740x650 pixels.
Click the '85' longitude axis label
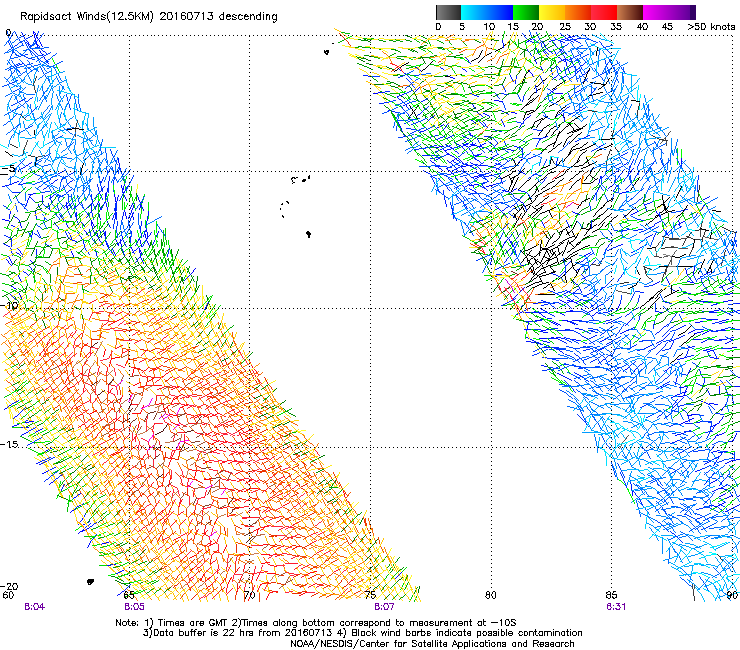(612, 595)
